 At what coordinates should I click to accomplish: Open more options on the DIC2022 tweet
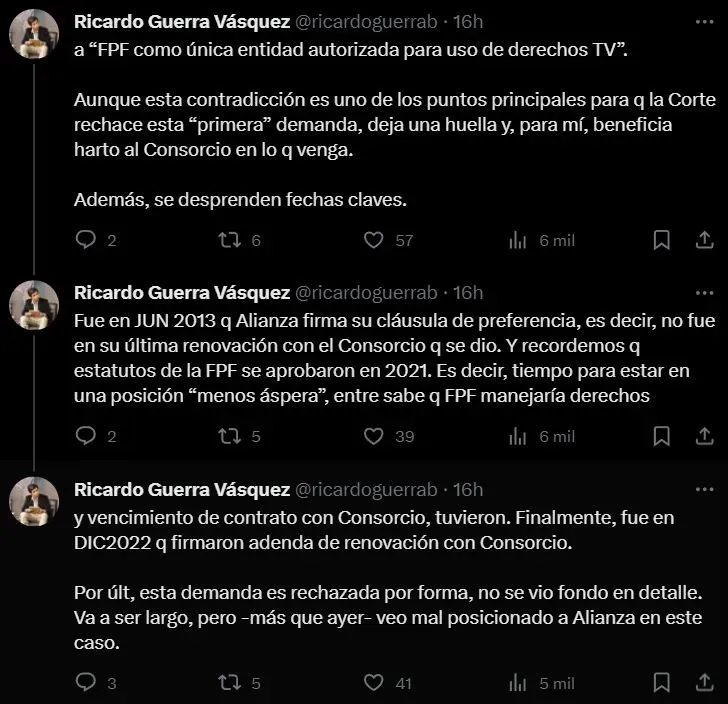705,490
